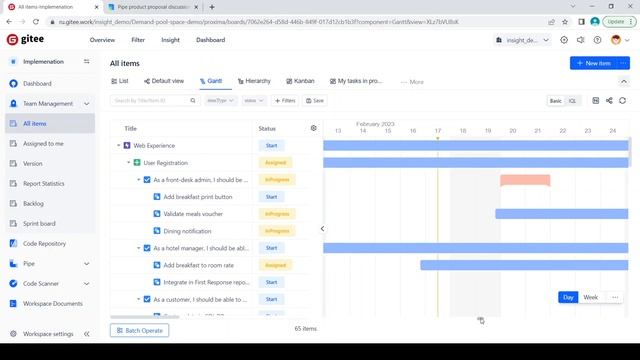The height and width of the screenshot is (360, 640).
Task: Select Basic search mode
Action: tap(556, 101)
